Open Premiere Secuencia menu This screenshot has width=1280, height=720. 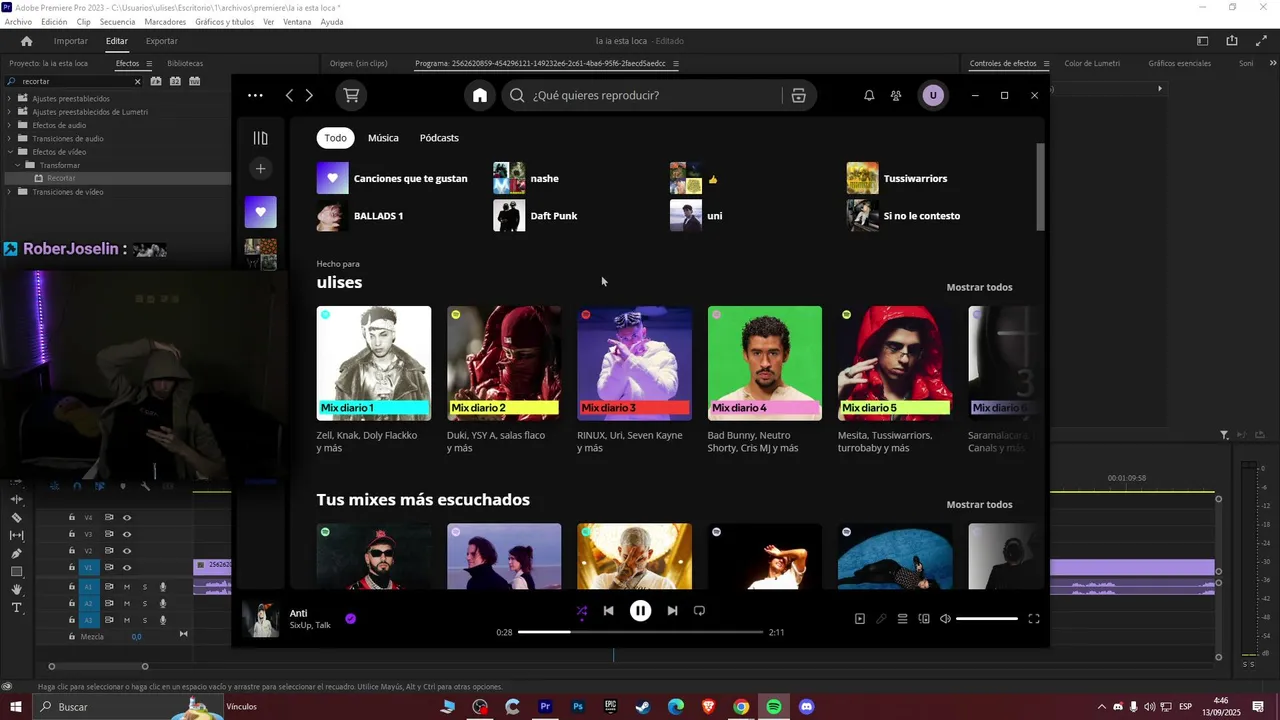(117, 21)
